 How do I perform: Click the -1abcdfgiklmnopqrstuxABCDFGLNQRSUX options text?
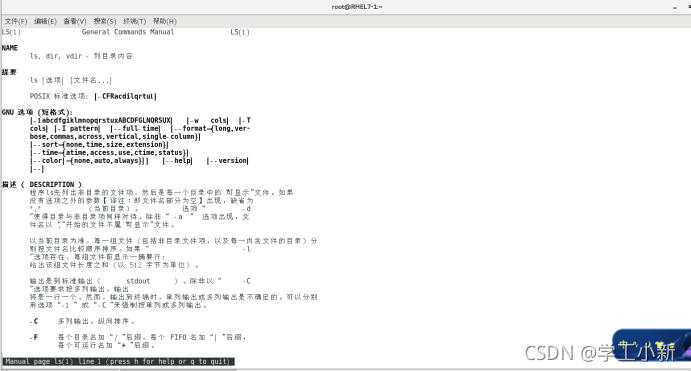click(x=101, y=120)
